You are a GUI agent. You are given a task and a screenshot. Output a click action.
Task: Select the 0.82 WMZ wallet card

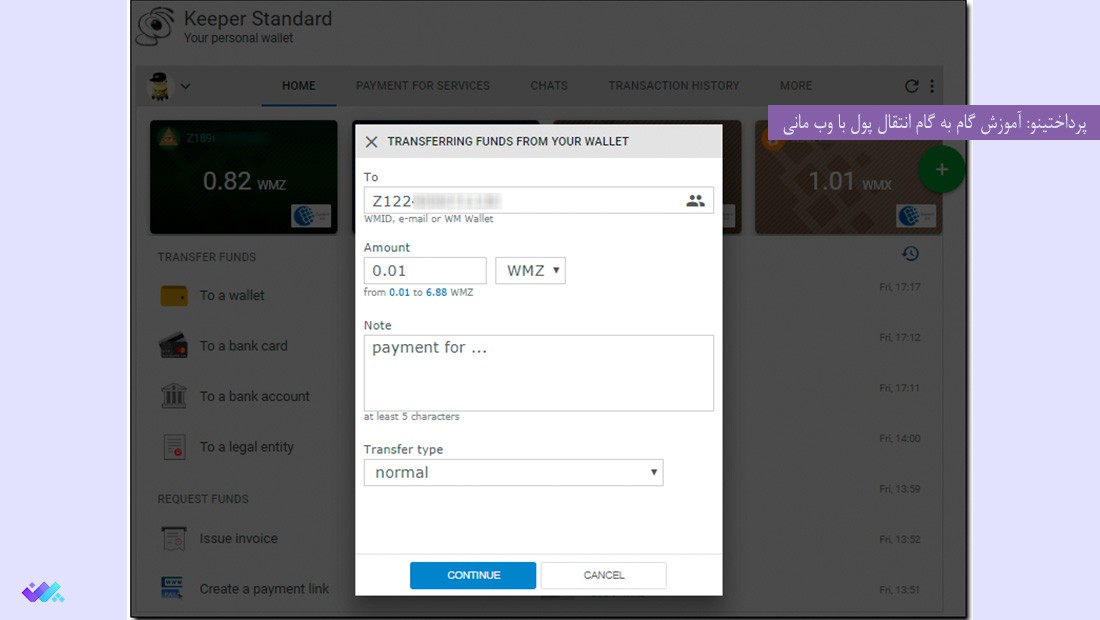coord(243,177)
